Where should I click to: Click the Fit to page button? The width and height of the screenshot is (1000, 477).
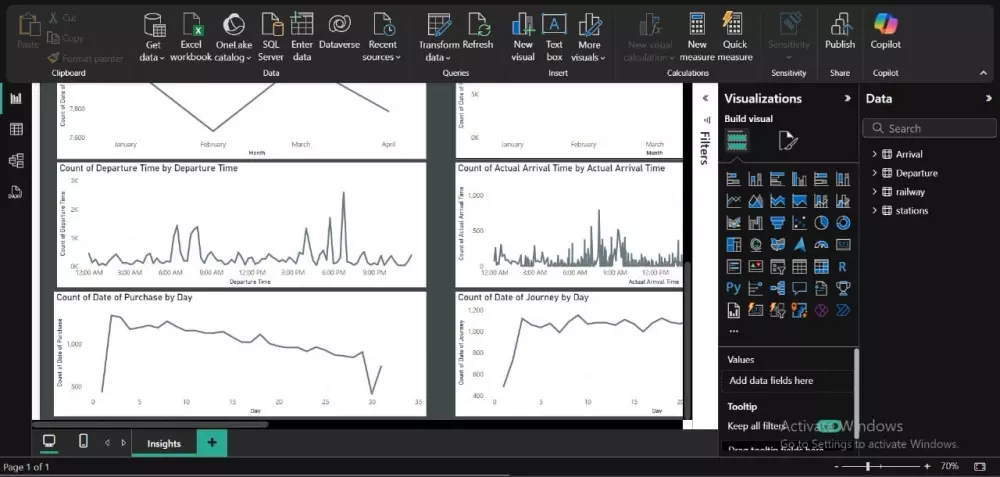click(981, 467)
